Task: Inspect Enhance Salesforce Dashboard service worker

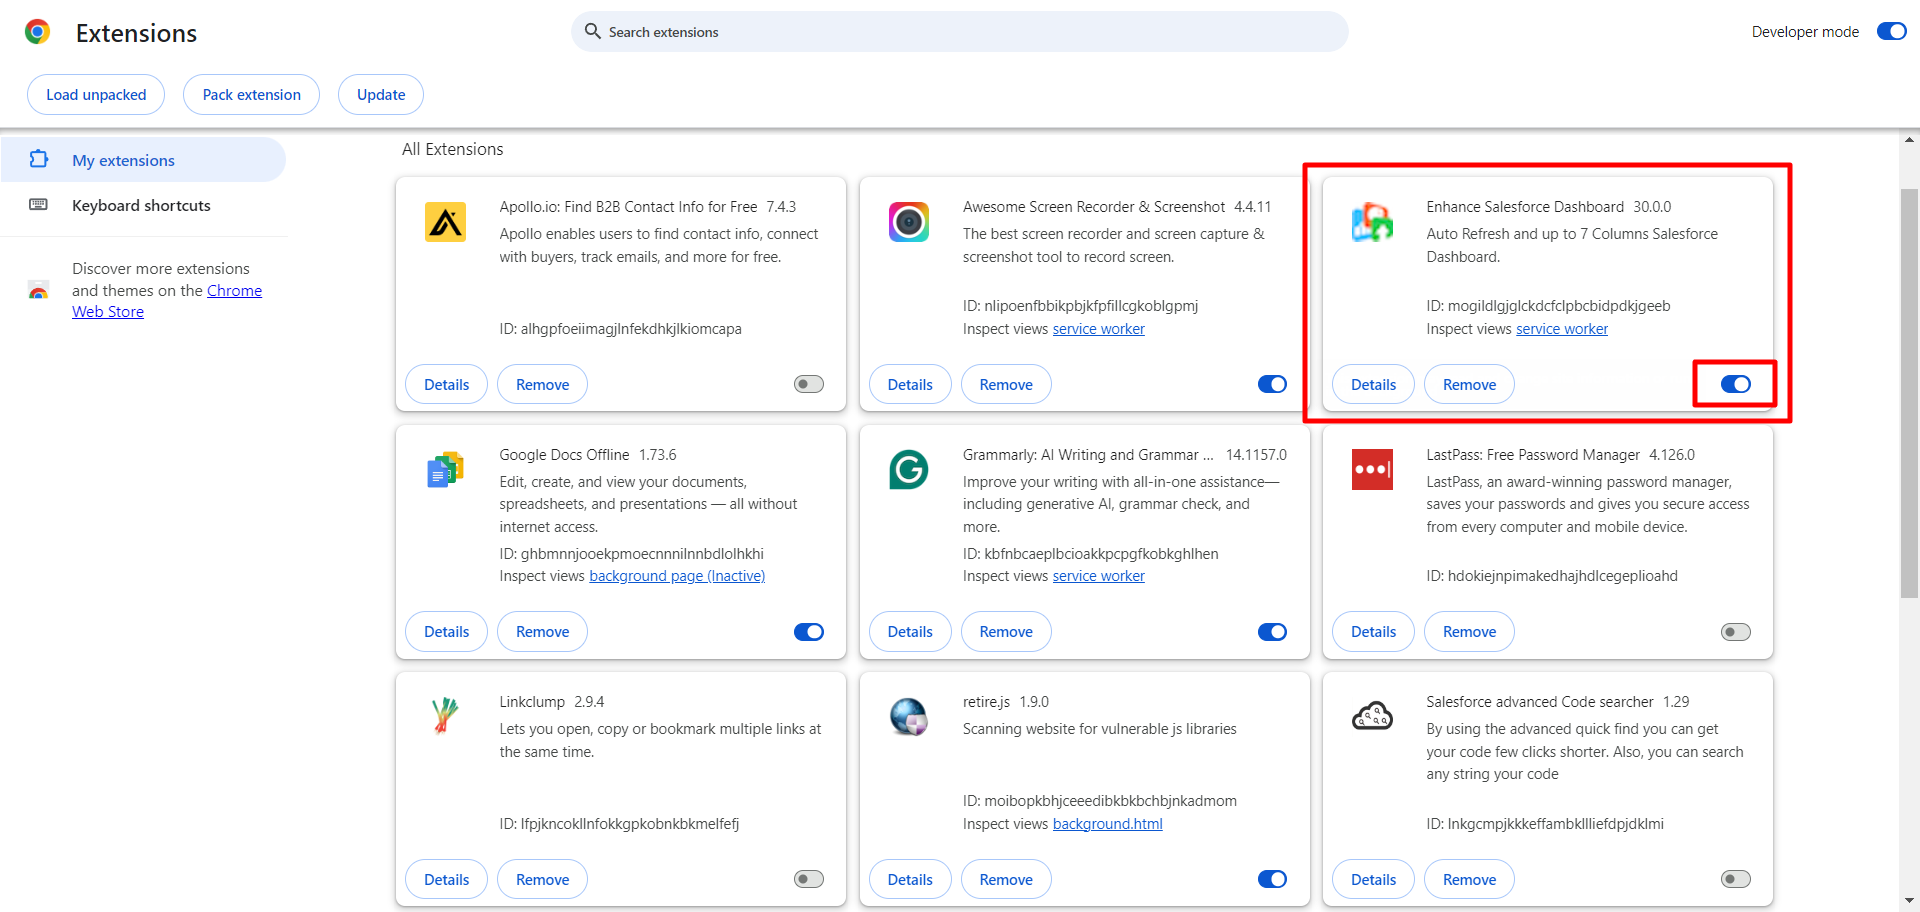Action: [x=1562, y=329]
